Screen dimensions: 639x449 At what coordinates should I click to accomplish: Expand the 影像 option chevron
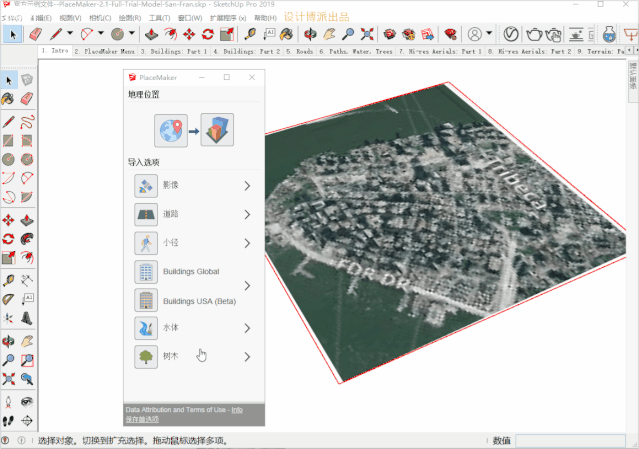click(x=247, y=186)
